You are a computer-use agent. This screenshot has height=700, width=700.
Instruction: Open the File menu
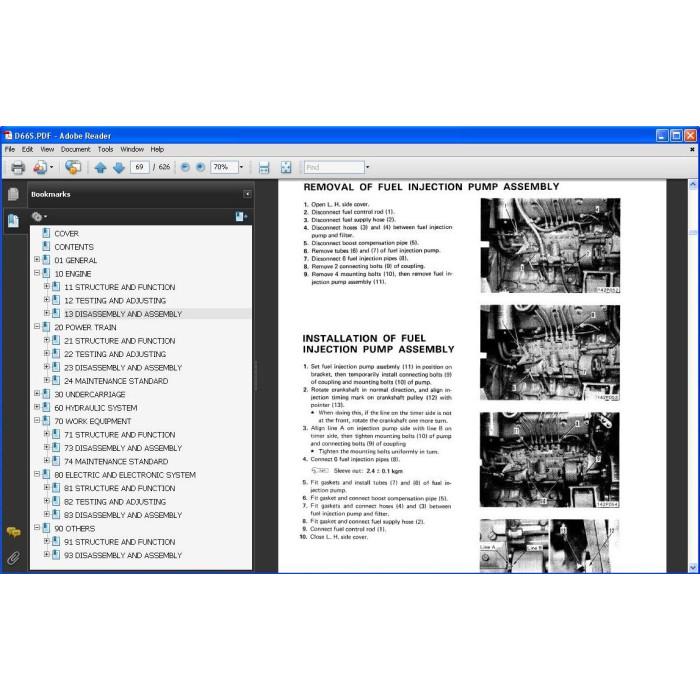coord(10,149)
